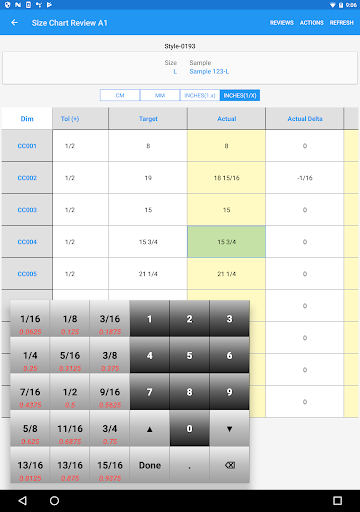Select the green CC004 Actual cell
The width and height of the screenshot is (360, 512).
(x=226, y=242)
